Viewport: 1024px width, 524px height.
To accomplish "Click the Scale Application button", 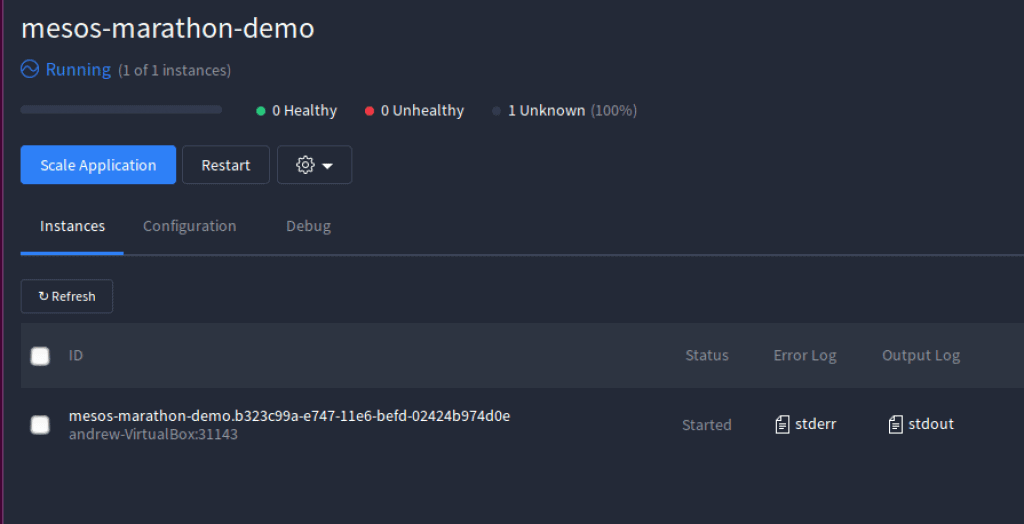I will coord(98,165).
